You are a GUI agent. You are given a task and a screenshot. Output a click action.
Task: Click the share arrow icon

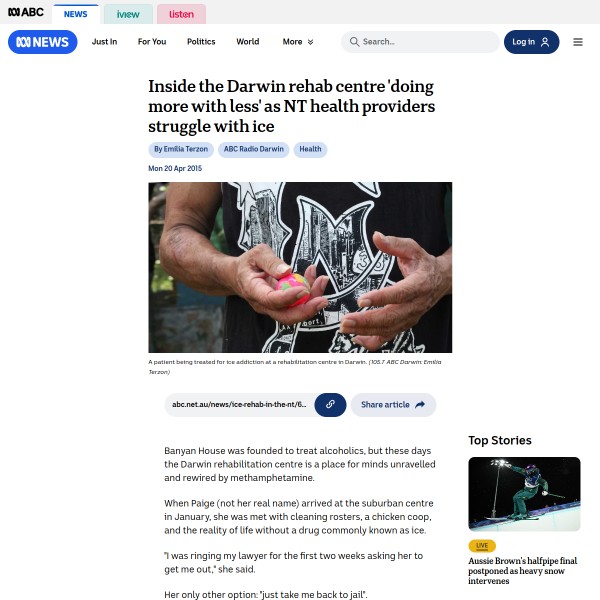(420, 404)
